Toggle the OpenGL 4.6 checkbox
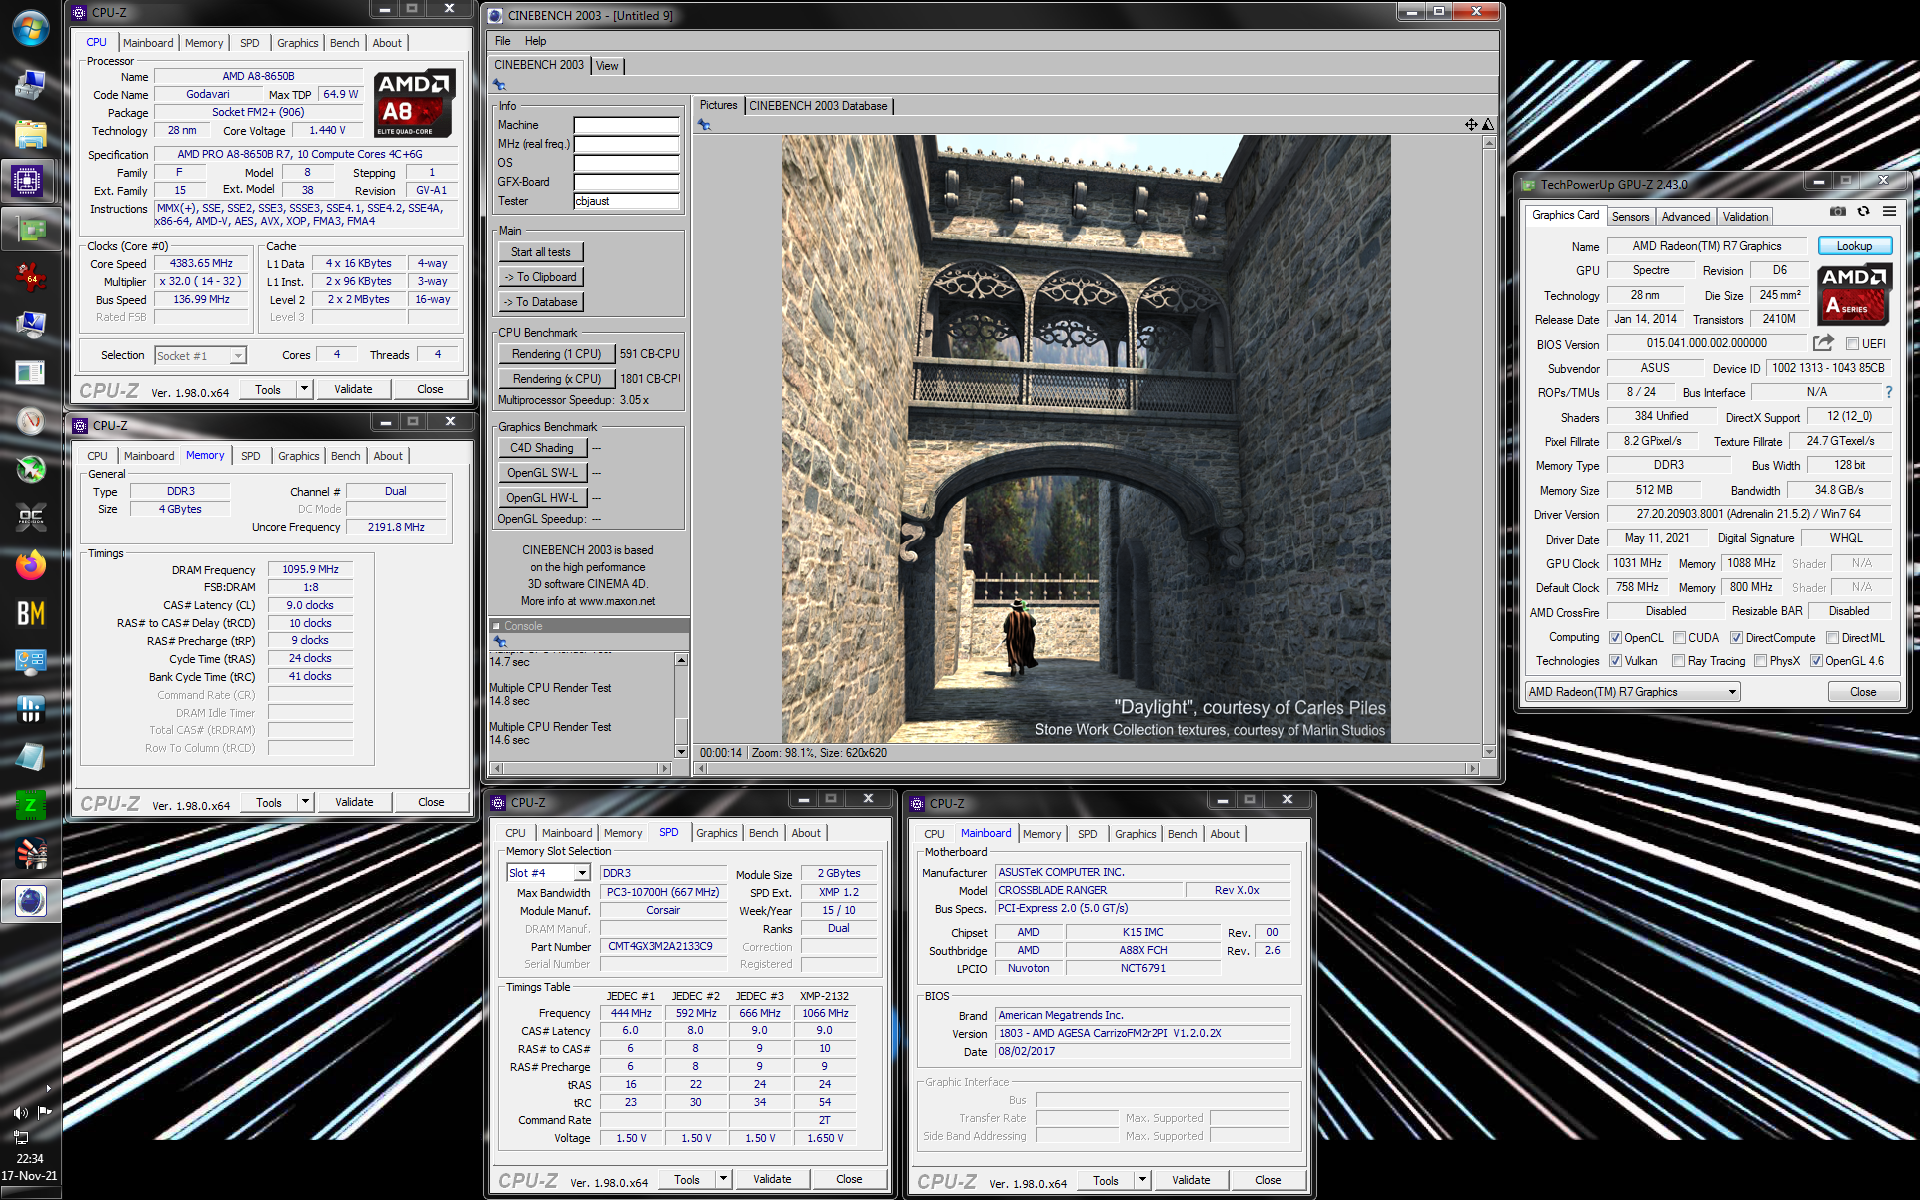 (x=1816, y=661)
